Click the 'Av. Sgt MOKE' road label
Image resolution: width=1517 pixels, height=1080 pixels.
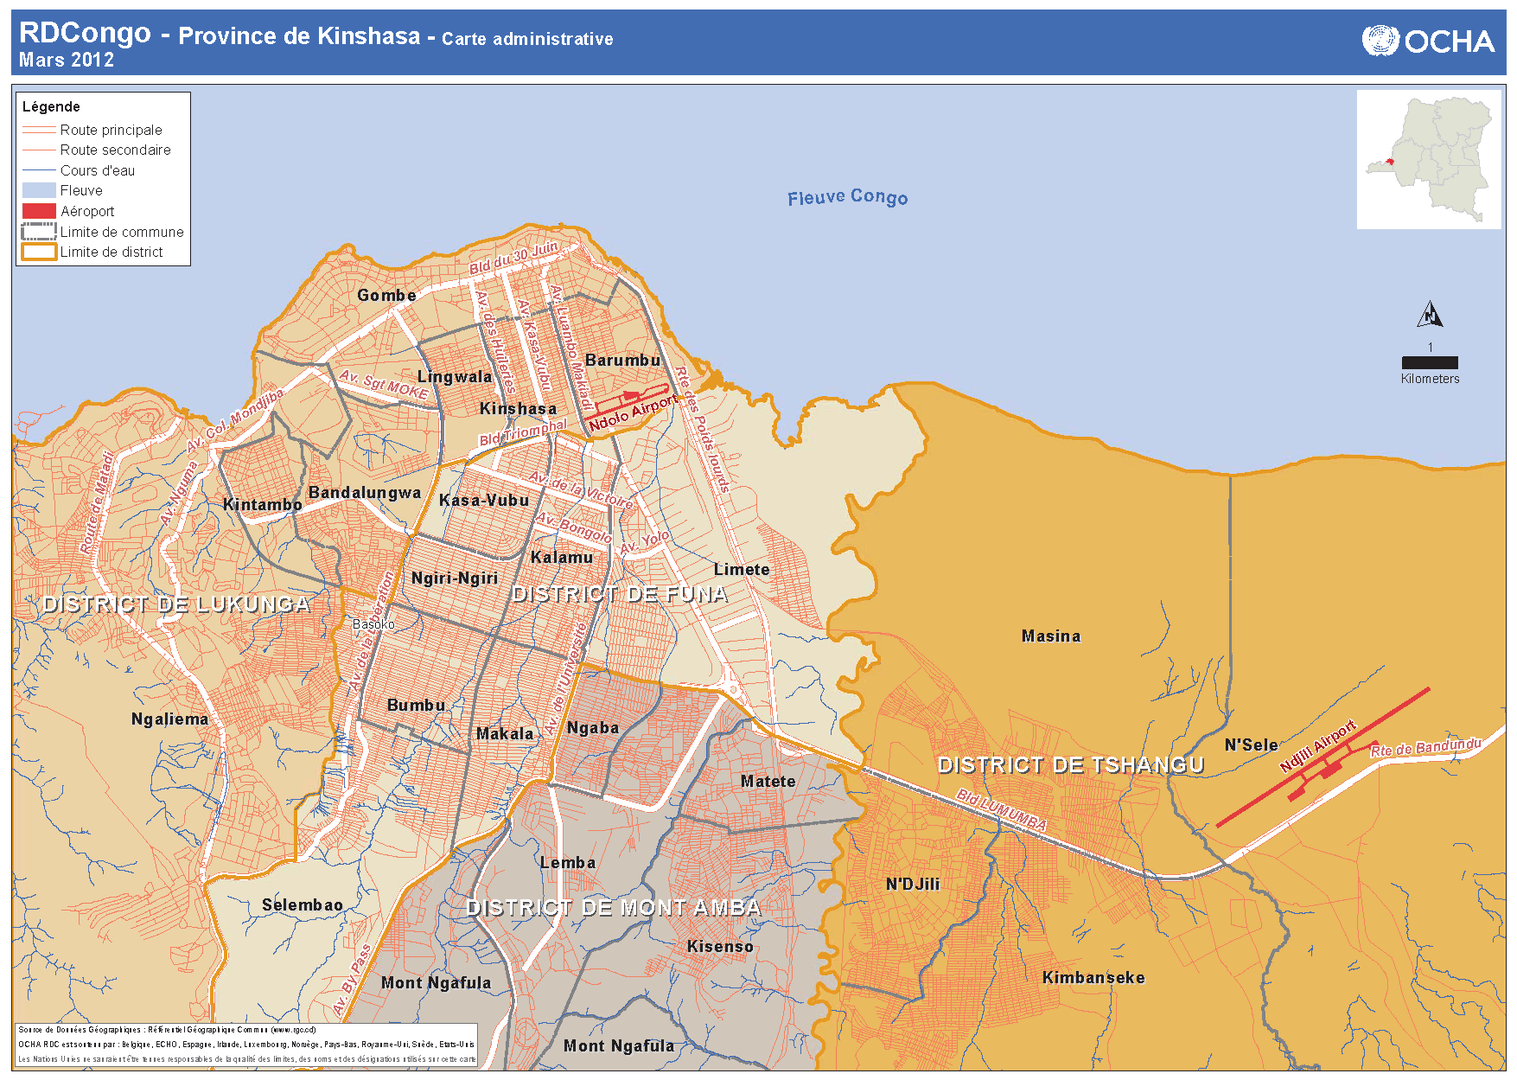(x=384, y=384)
